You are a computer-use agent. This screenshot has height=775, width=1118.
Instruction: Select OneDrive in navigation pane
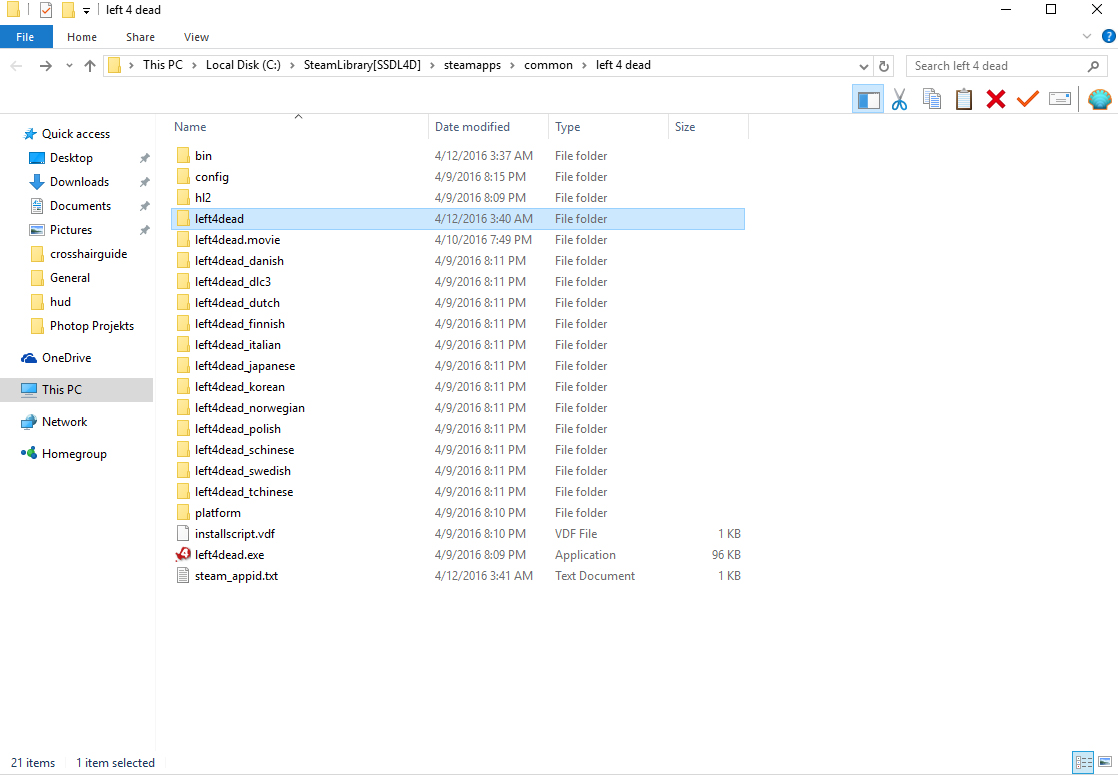coord(66,358)
